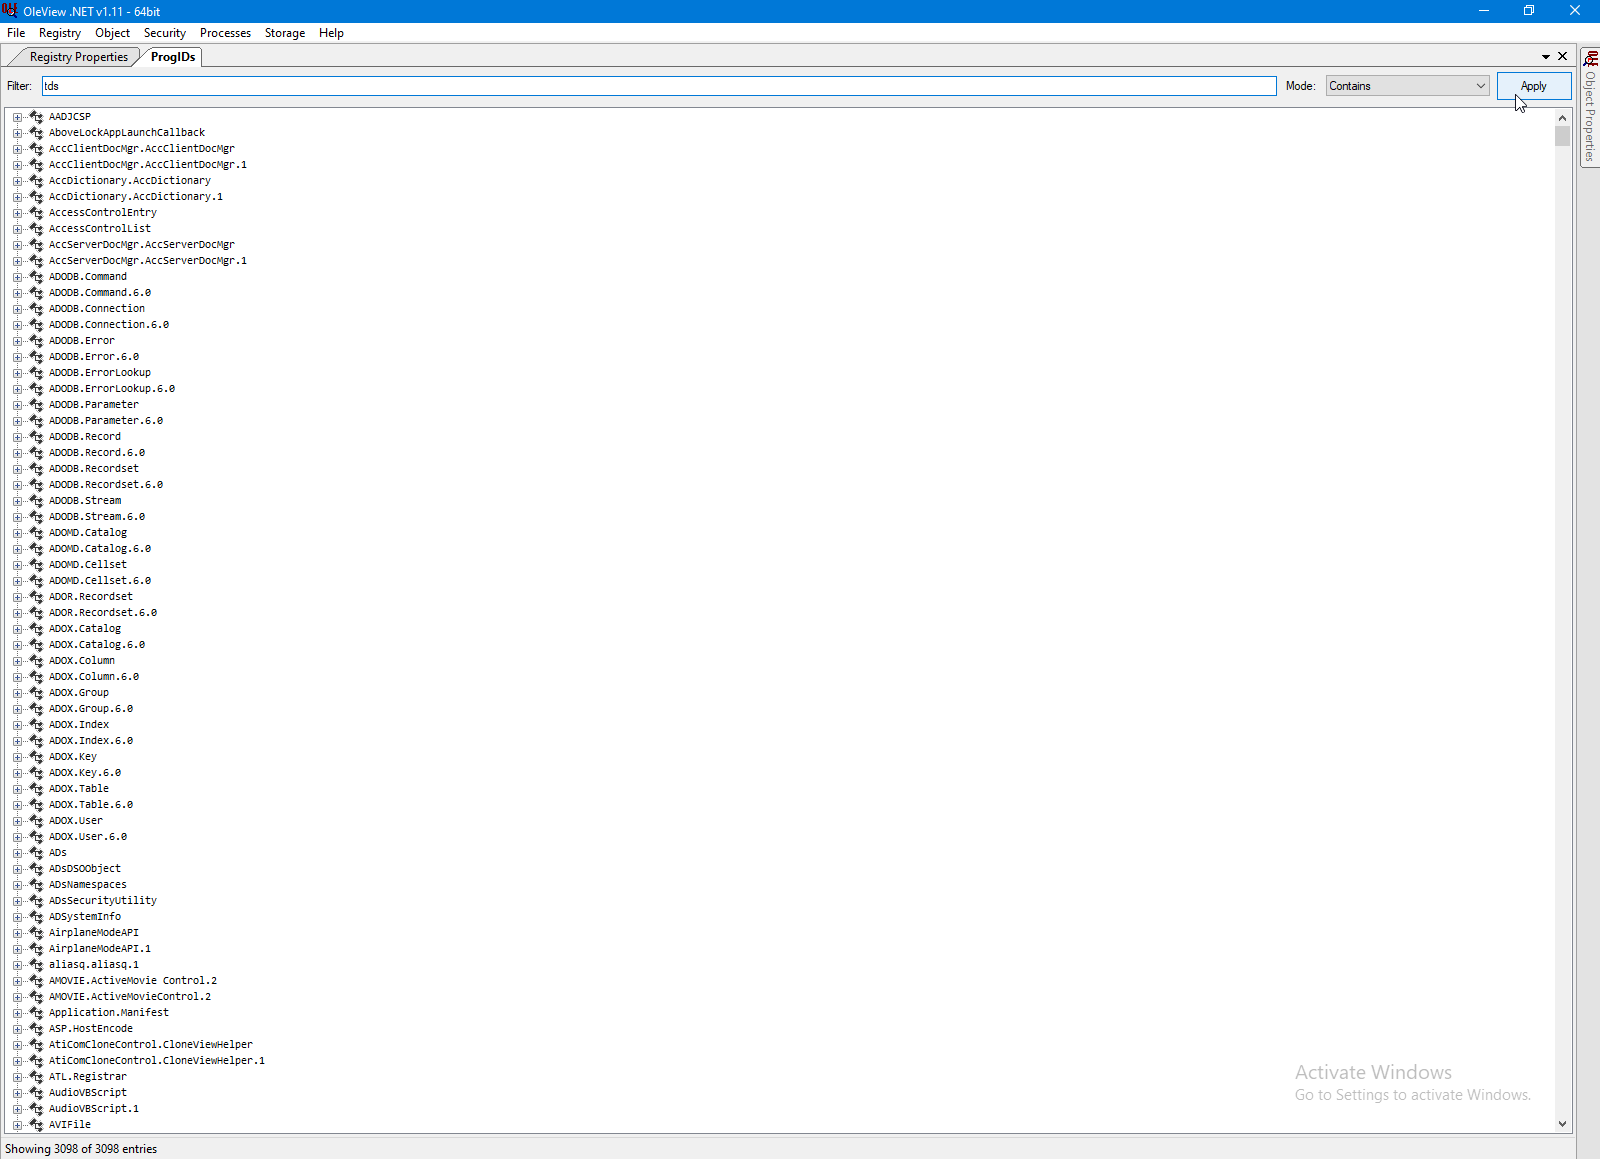Click the icon next to AboveLockAppLaunchCallback
1600x1159 pixels.
(36, 133)
